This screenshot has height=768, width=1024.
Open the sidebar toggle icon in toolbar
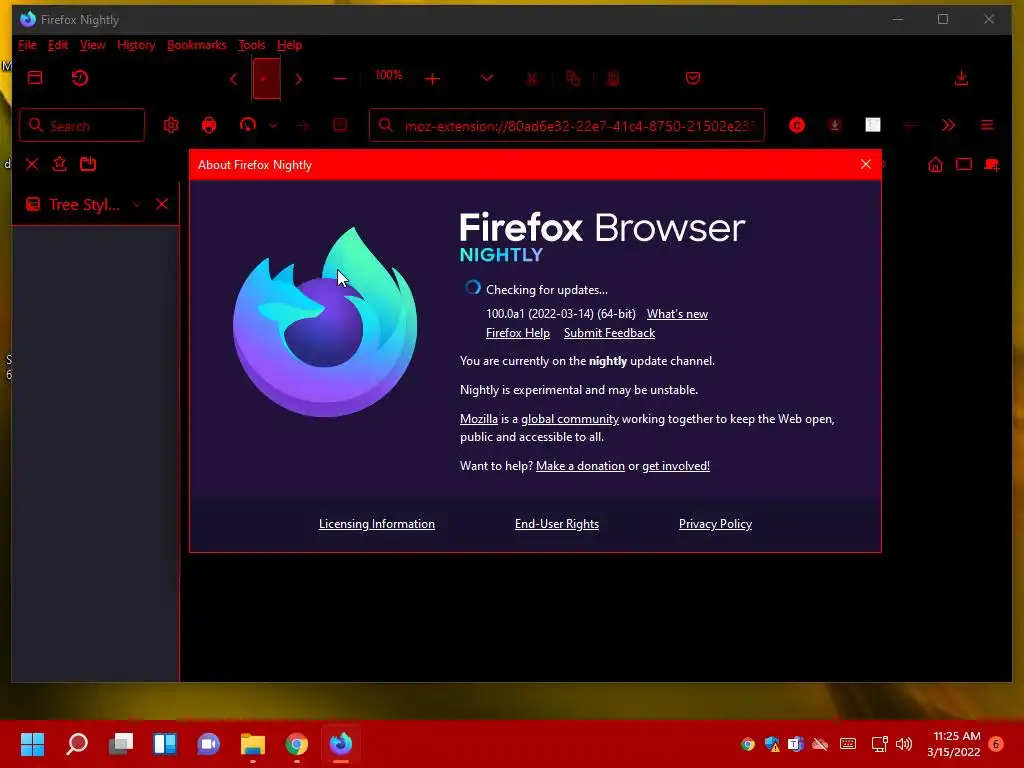pos(35,78)
